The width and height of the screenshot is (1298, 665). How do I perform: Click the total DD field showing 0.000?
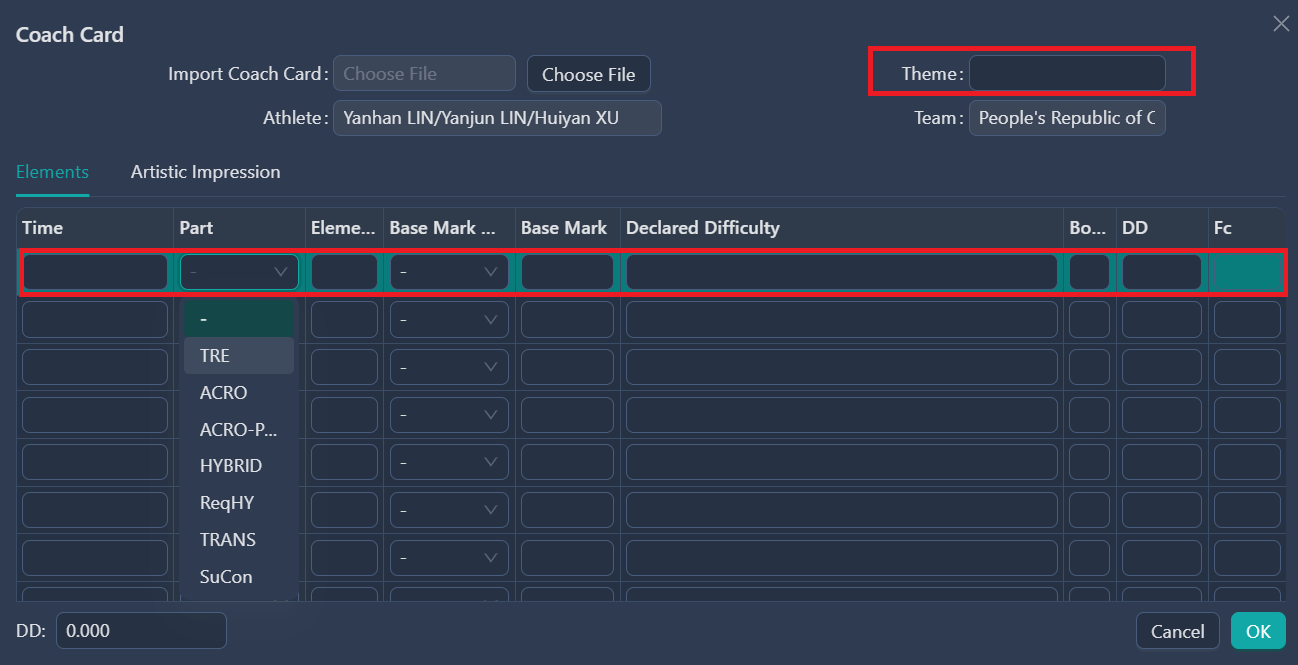pos(141,631)
